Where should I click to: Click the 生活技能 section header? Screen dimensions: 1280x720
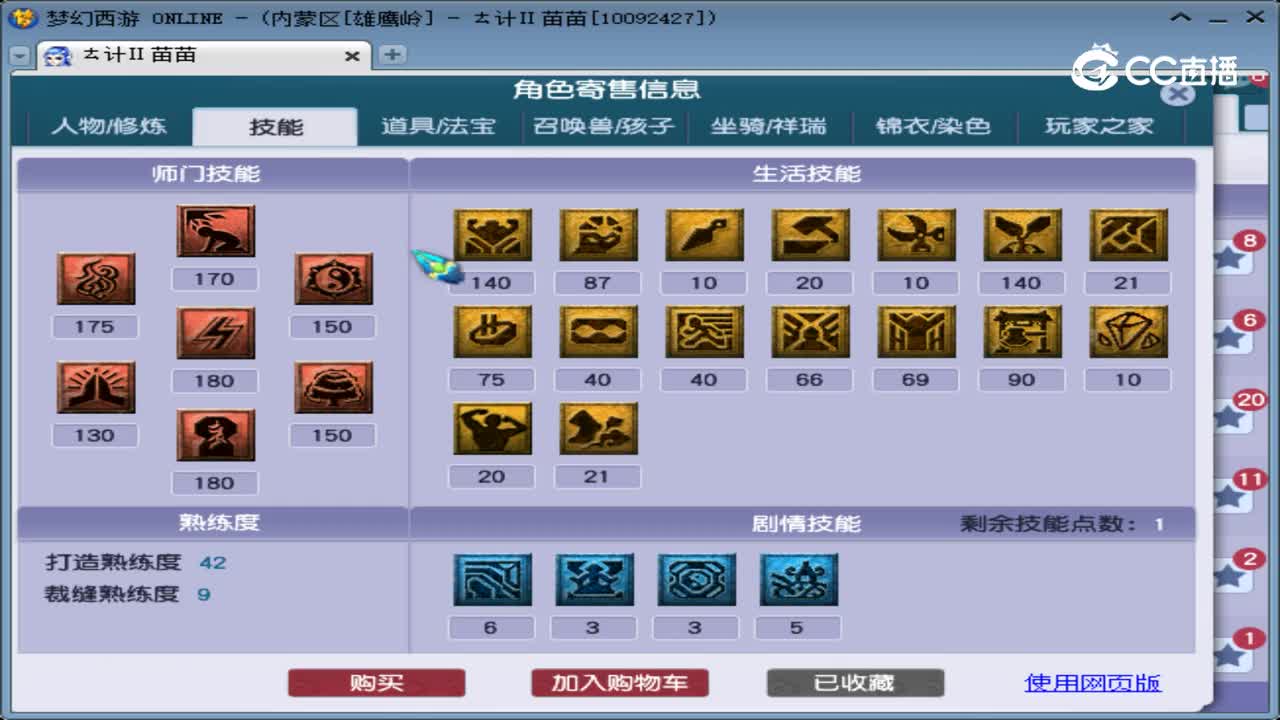tap(806, 174)
